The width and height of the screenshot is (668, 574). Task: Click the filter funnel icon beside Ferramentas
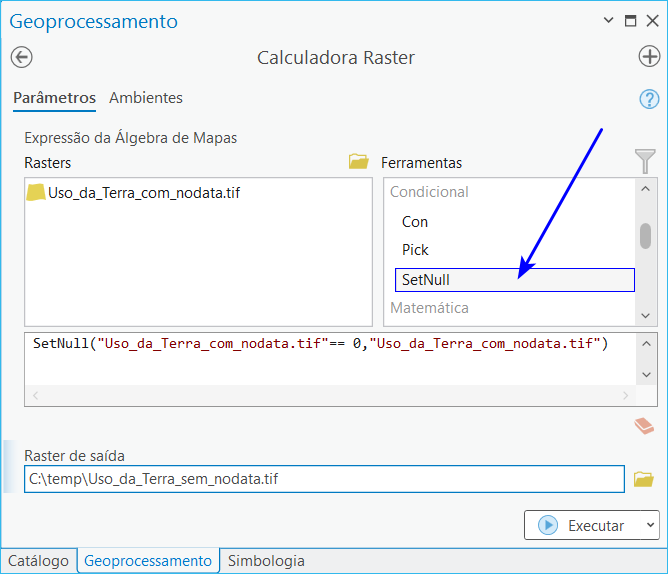click(x=645, y=161)
